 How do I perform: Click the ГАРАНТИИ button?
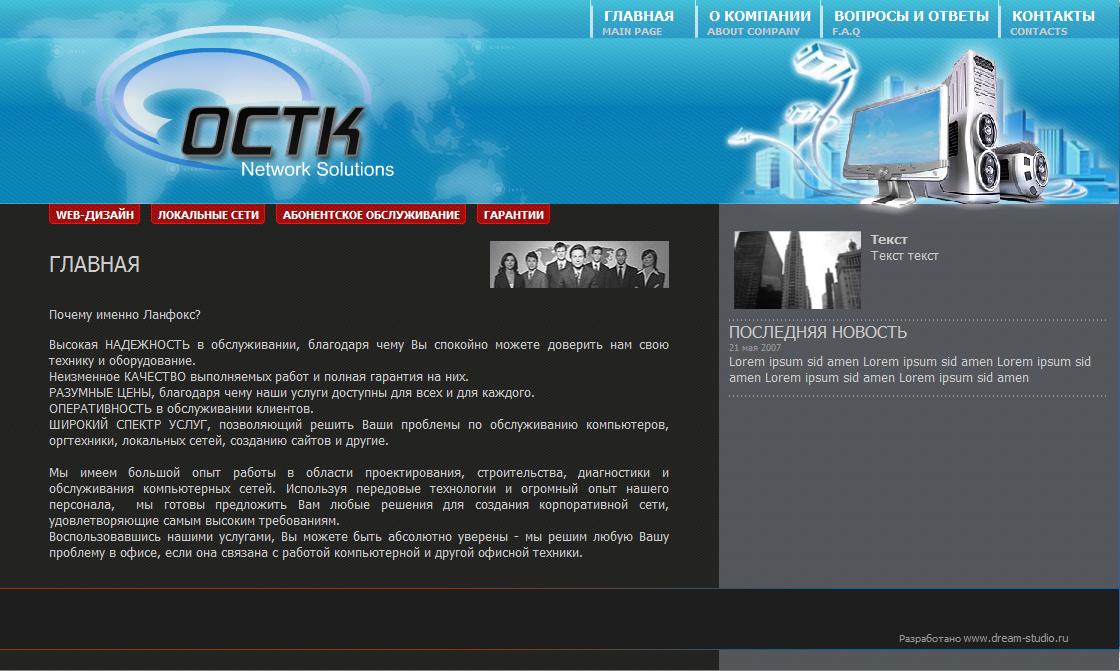coord(514,214)
